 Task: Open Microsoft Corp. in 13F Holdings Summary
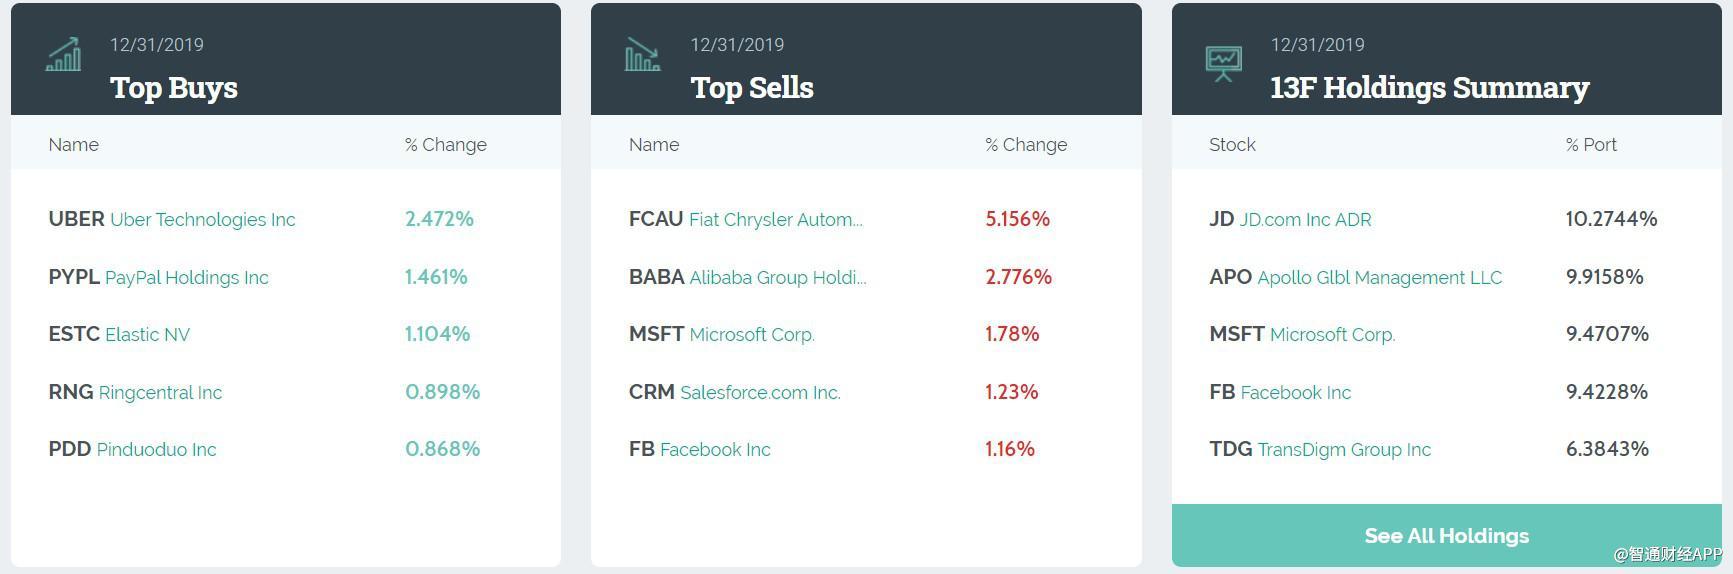click(1332, 335)
